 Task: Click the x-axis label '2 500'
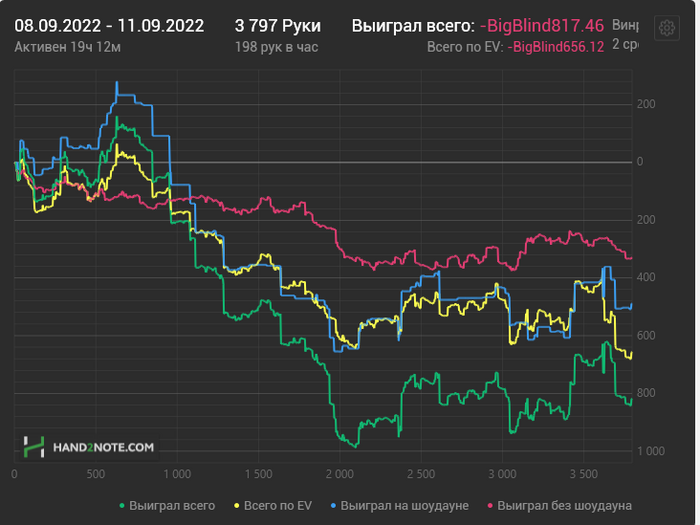click(x=421, y=474)
